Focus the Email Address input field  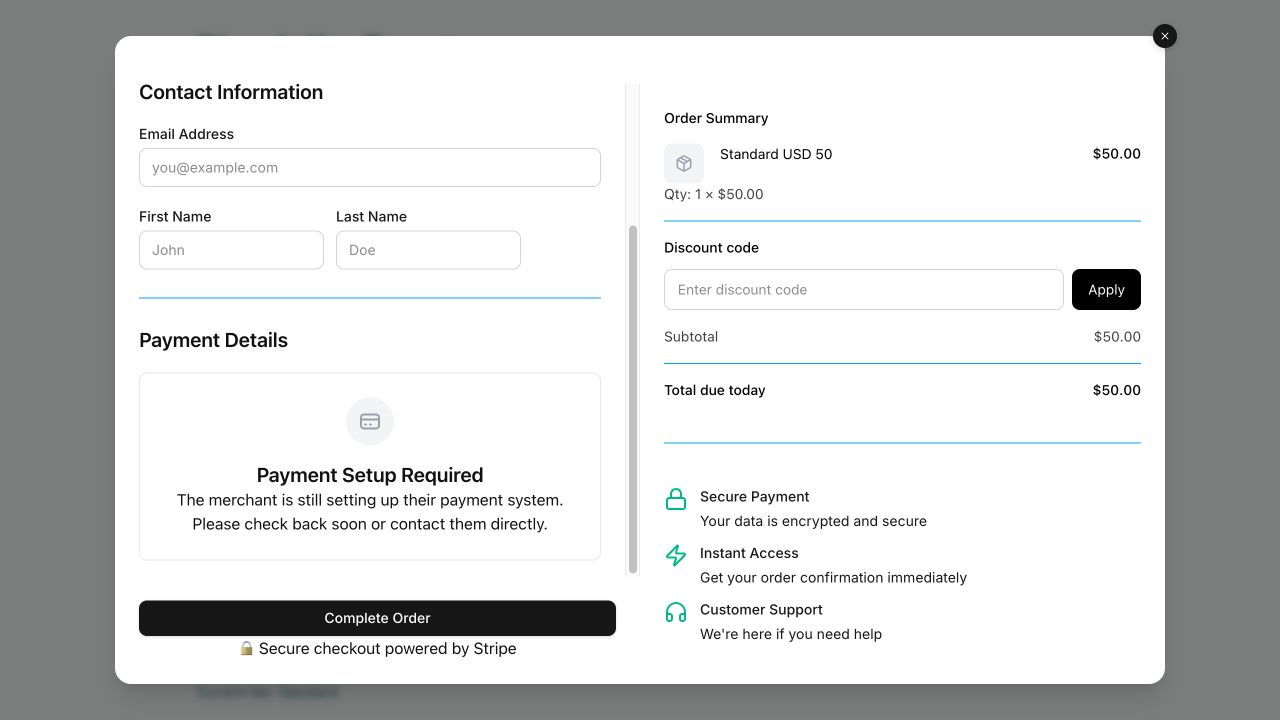pos(370,168)
